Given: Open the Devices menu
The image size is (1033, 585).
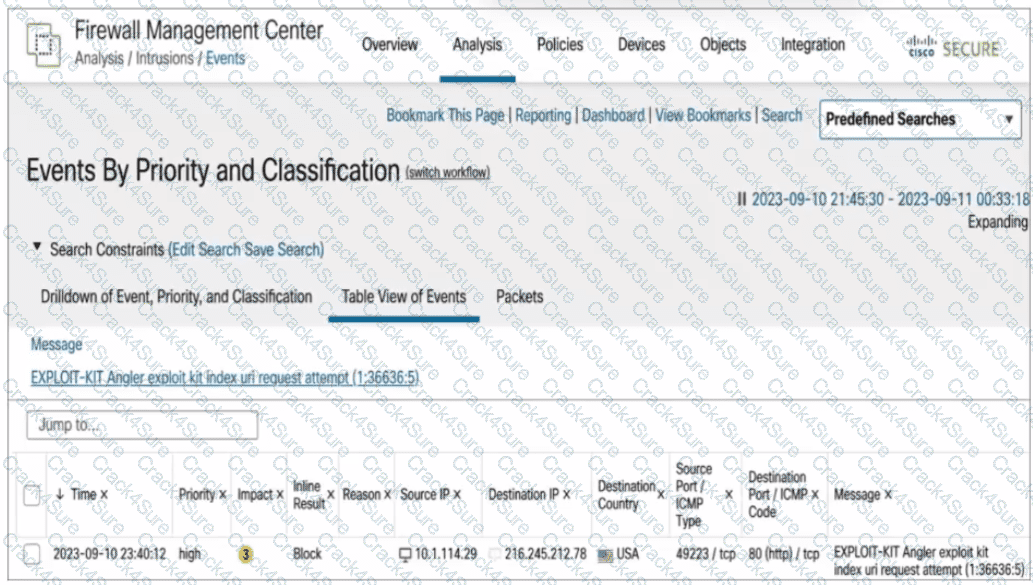Looking at the screenshot, I should [x=642, y=45].
